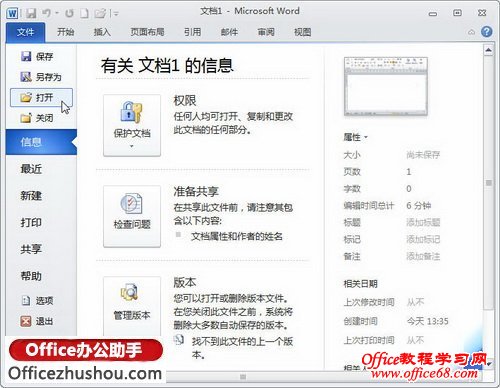Click the horizontal scrollbar thumb at bottom
The height and width of the screenshot is (388, 500).
243,377
